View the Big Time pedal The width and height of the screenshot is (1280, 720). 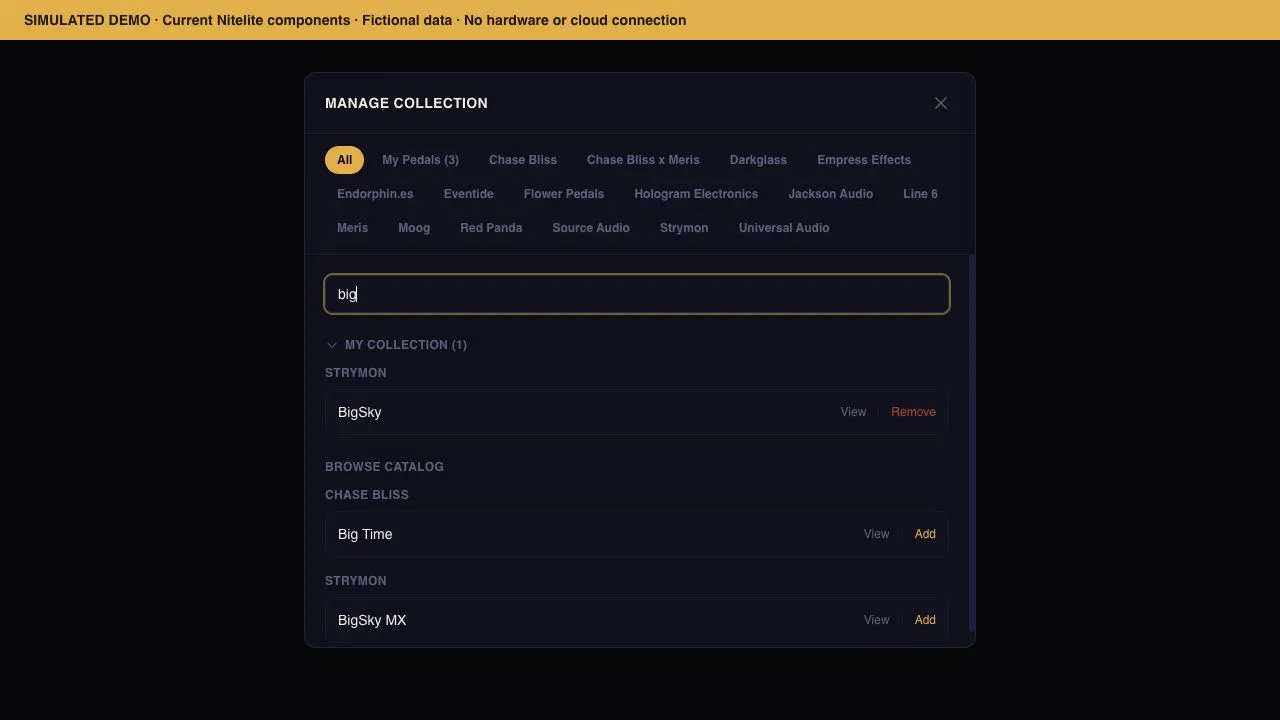876,534
